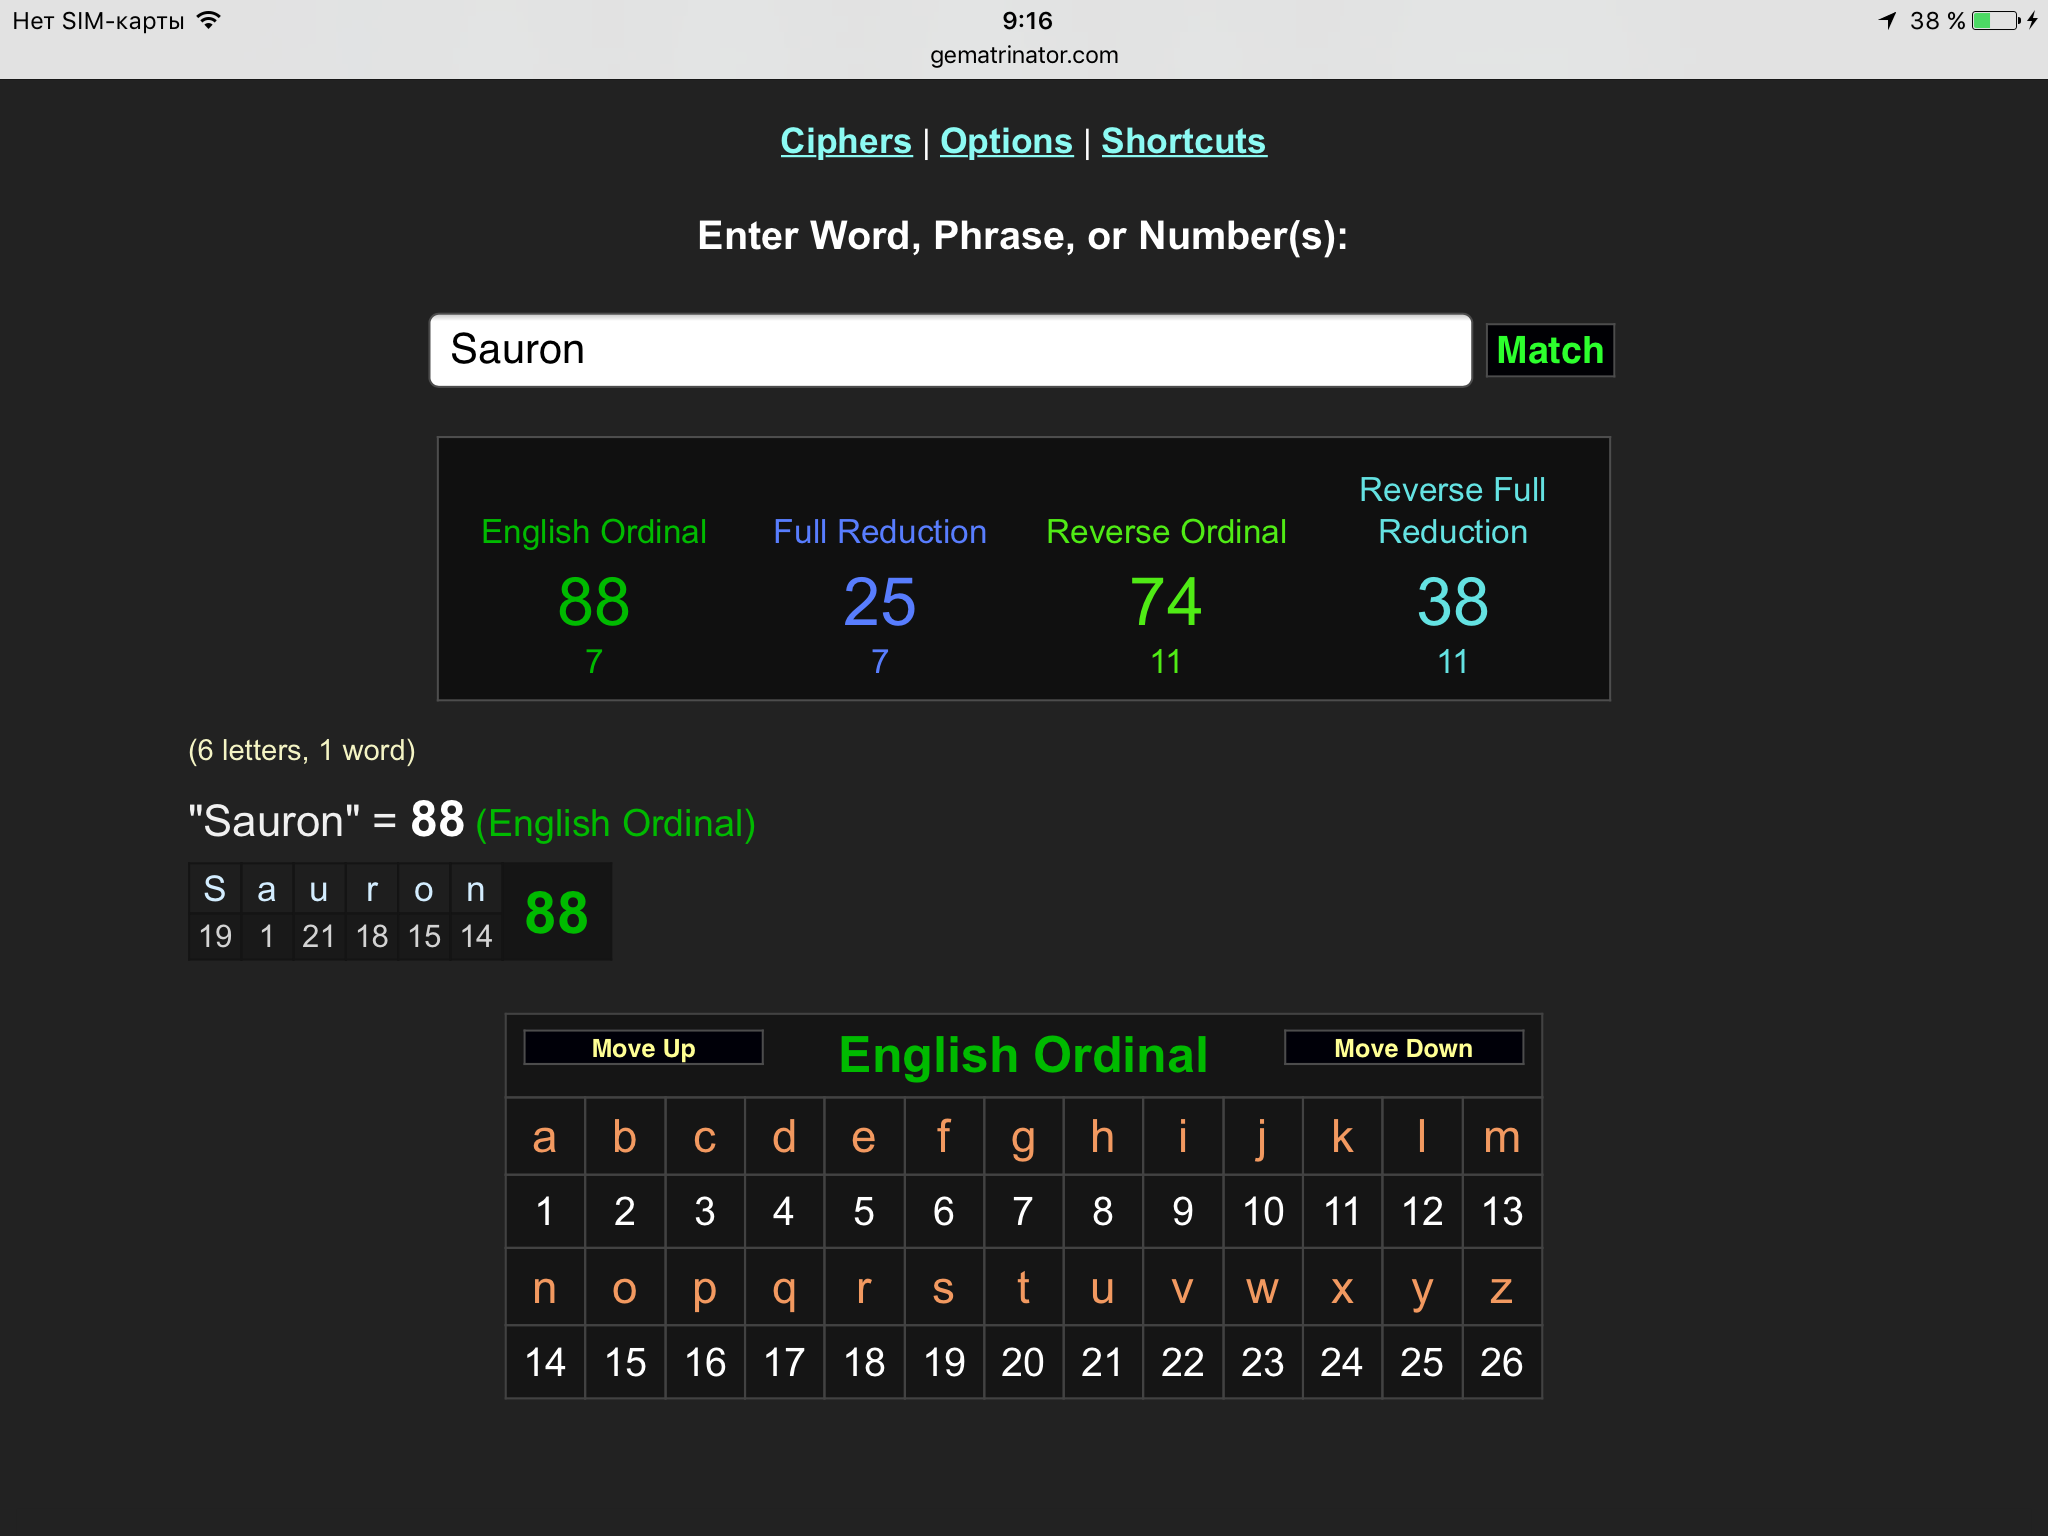Click the English Ordinal chart heading
This screenshot has height=1536, width=2048.
point(1024,1055)
